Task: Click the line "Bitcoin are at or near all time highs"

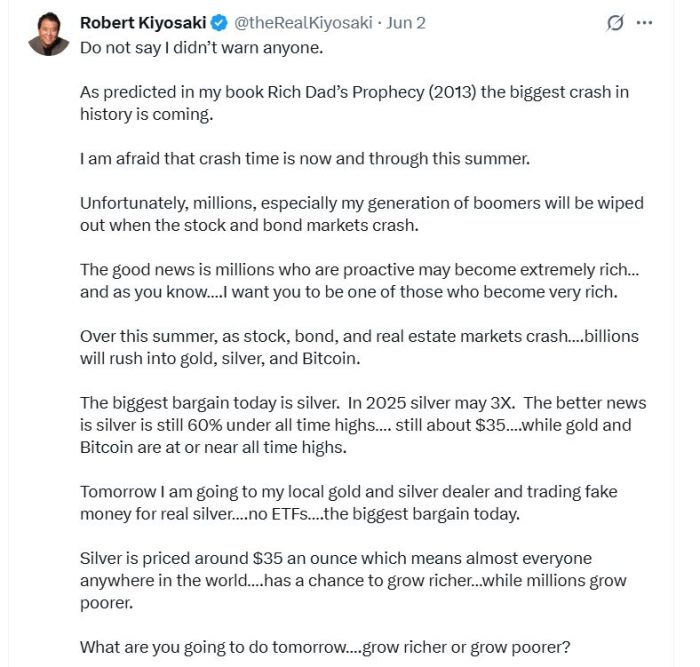Action: coord(213,447)
